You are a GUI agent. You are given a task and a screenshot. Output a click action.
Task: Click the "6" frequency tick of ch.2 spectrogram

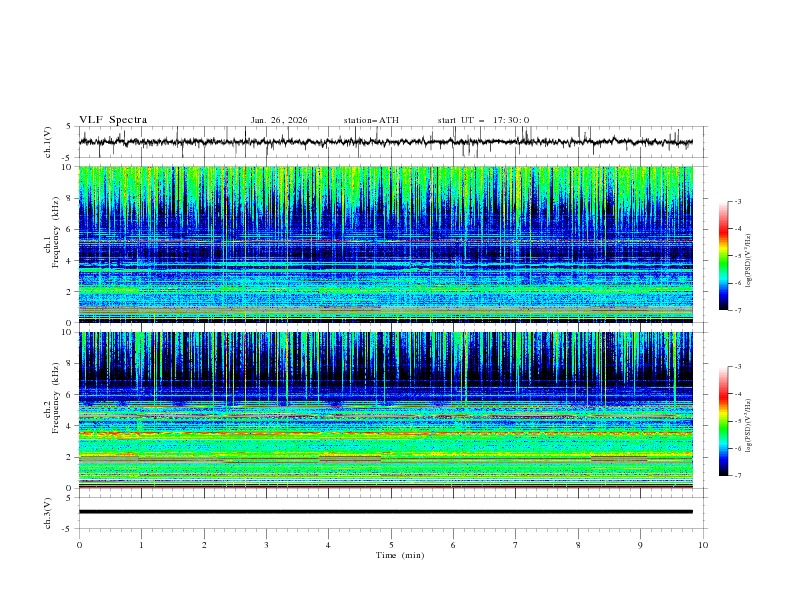click(71, 394)
